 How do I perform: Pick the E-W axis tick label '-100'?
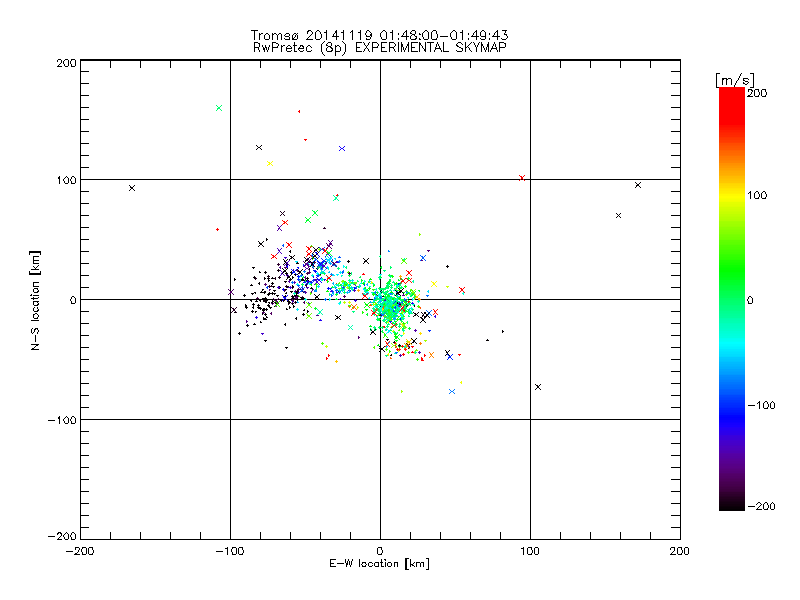[x=230, y=551]
